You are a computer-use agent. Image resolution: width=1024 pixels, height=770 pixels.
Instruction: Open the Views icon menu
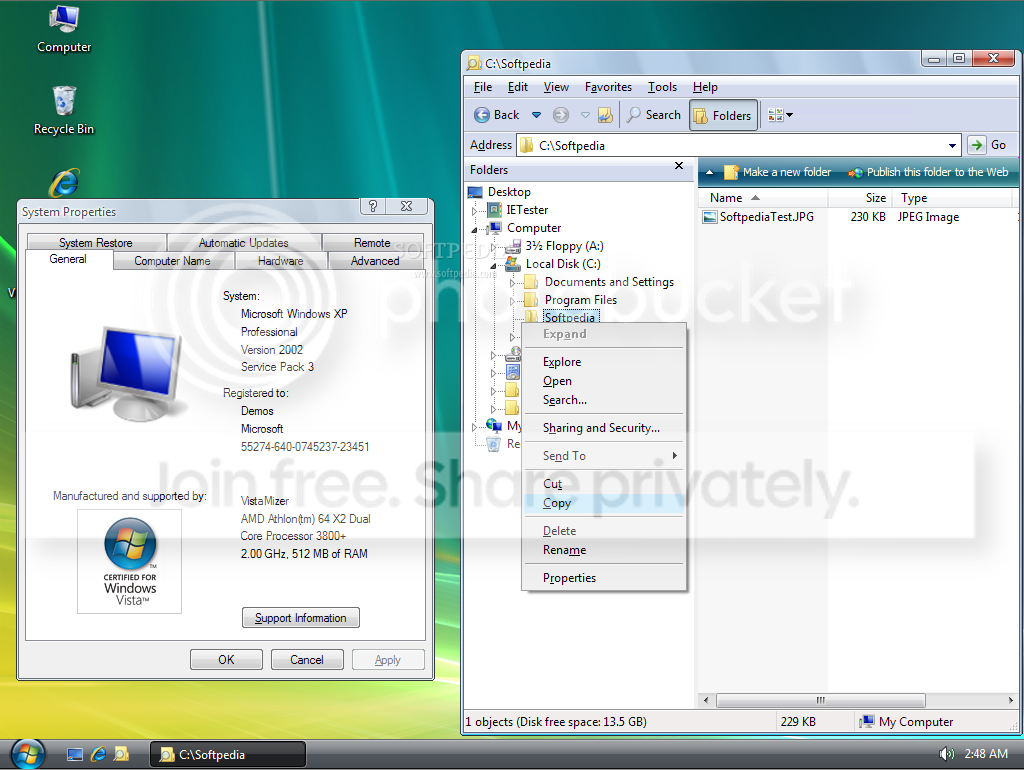[780, 115]
